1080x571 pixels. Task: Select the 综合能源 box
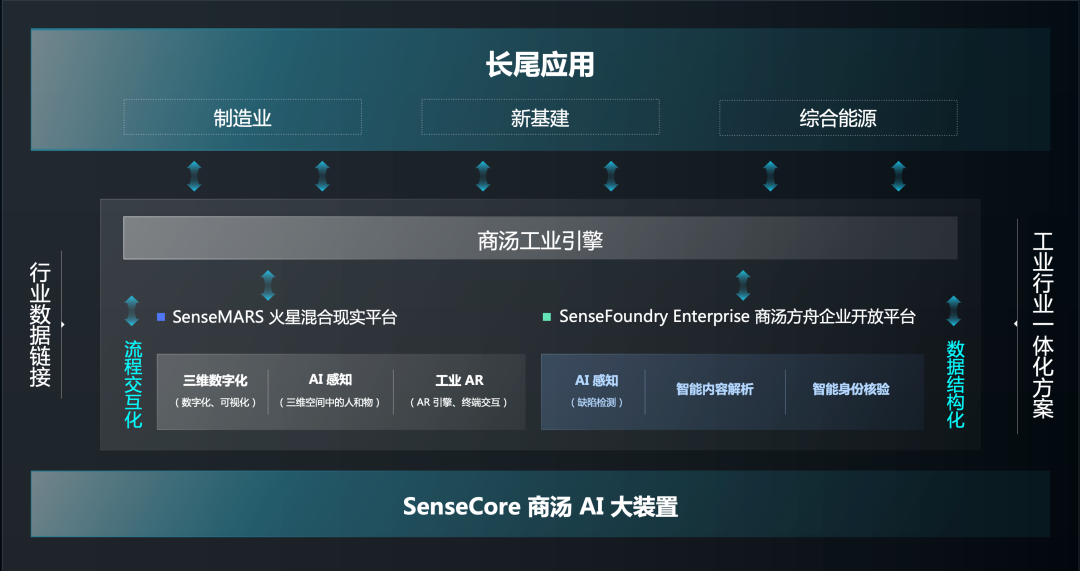click(838, 117)
